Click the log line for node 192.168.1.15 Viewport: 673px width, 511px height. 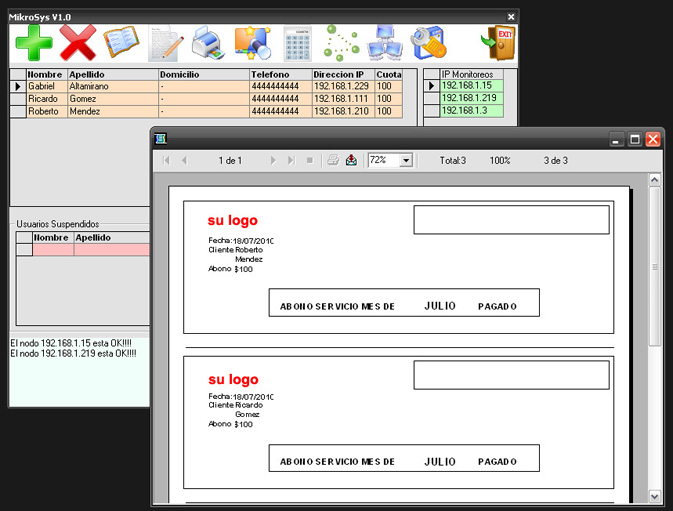click(x=71, y=343)
